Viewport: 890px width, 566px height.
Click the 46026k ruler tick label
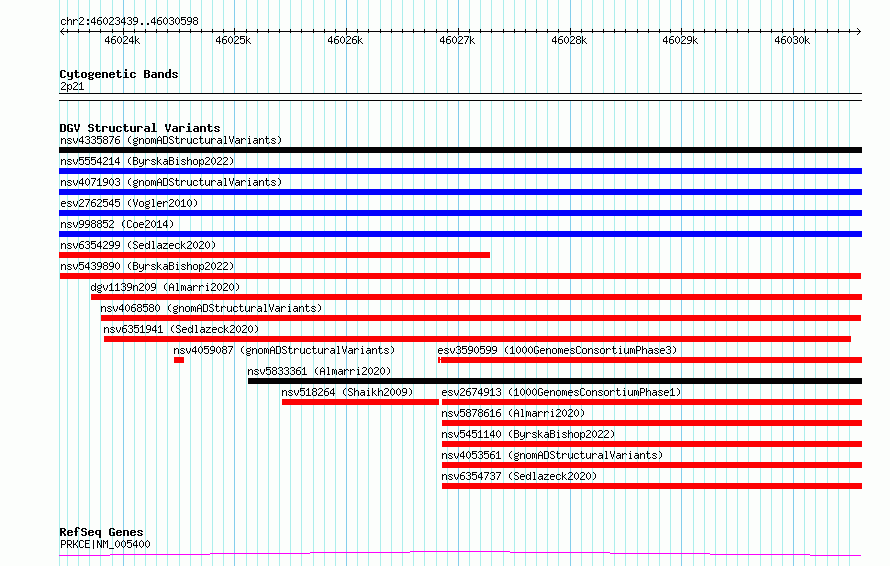click(x=345, y=40)
